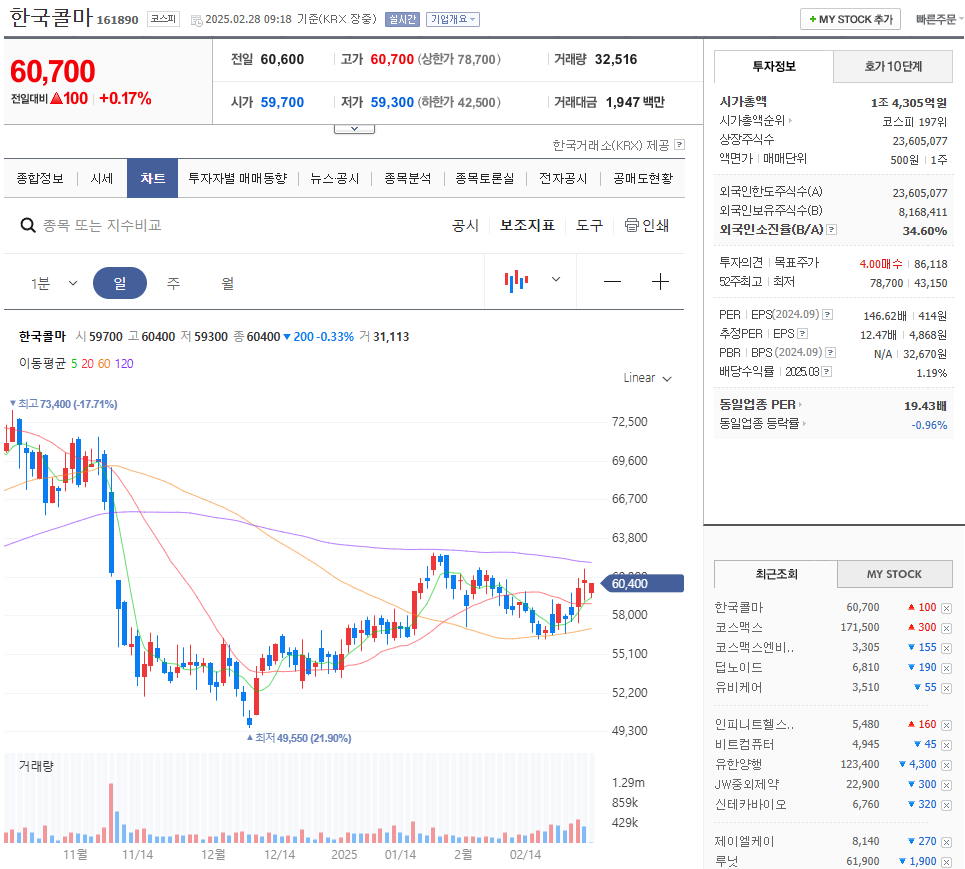Remove 루닛 from the 최근조회 list
965x869 pixels.
[944, 860]
